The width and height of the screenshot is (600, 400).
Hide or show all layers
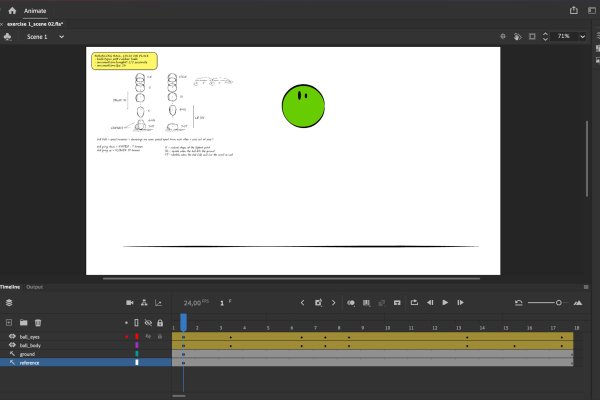coord(148,323)
